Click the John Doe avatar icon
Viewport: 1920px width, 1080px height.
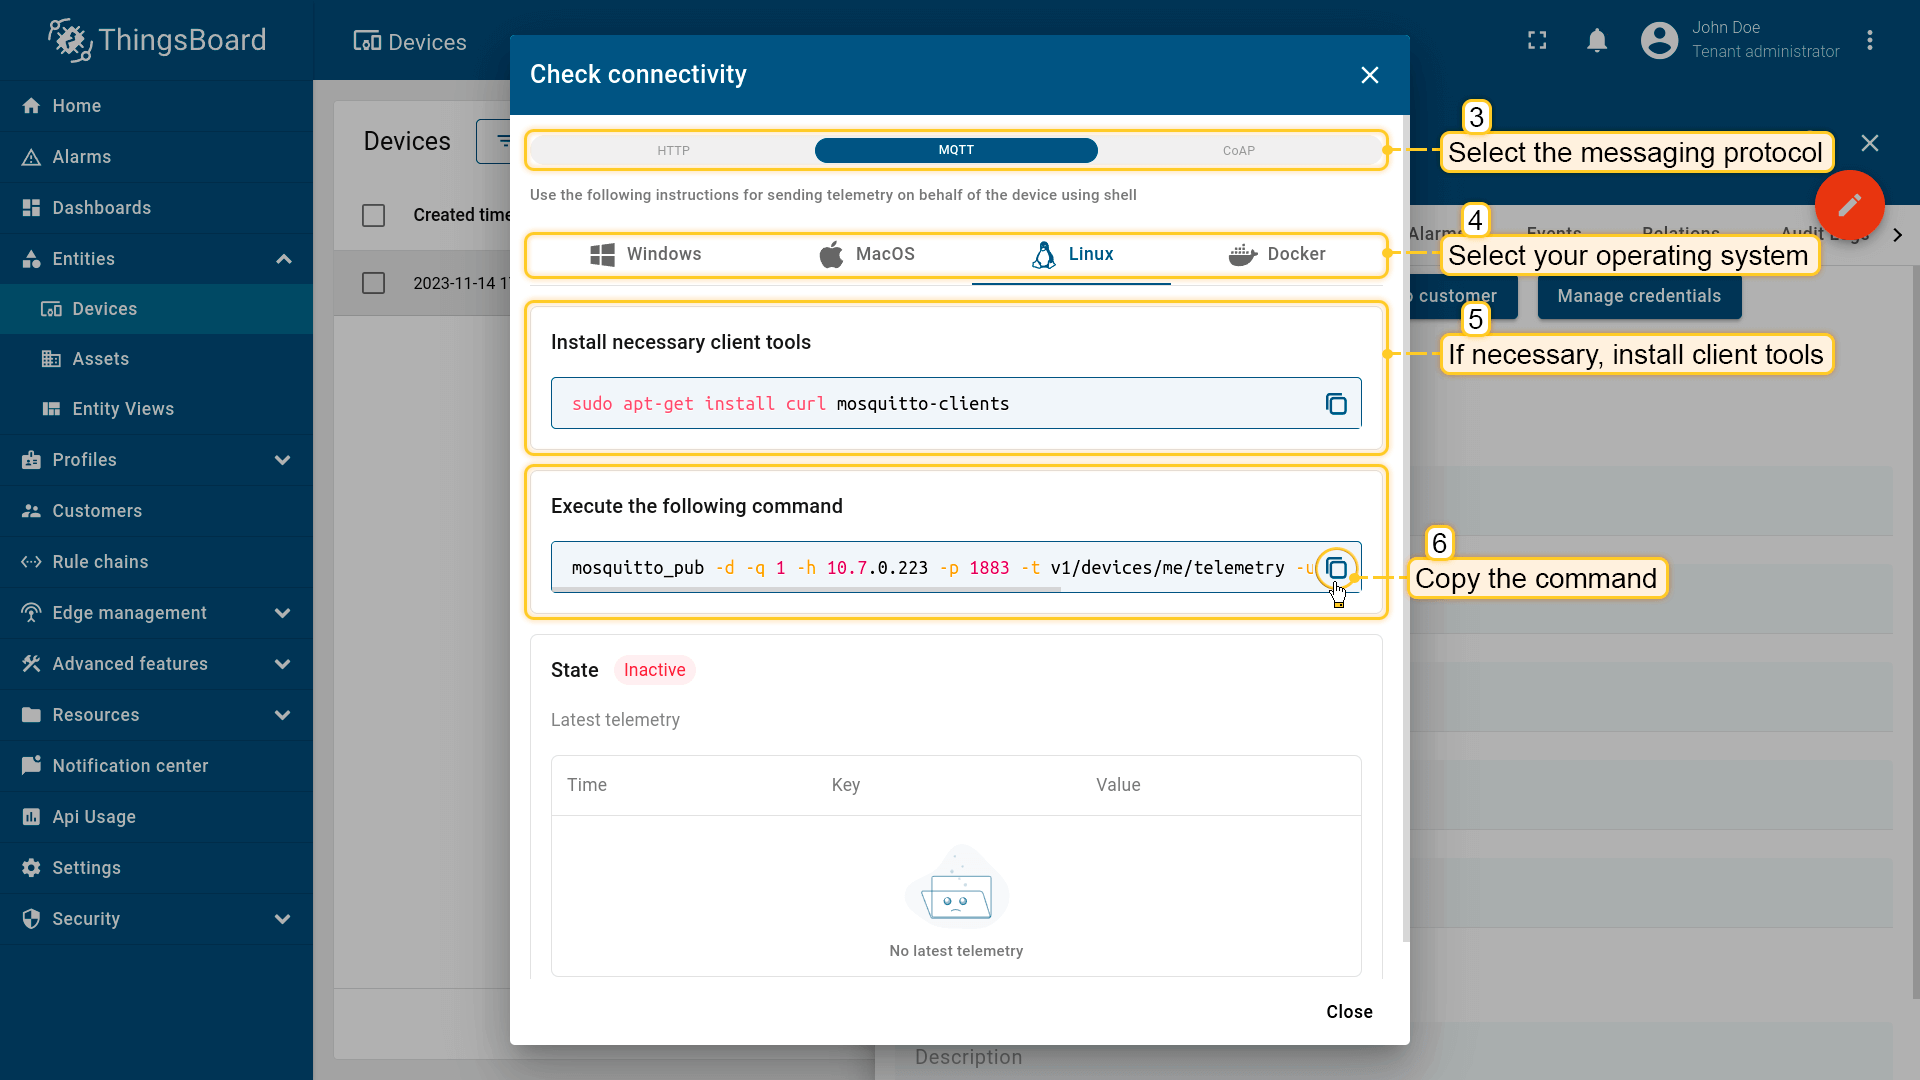tap(1659, 41)
